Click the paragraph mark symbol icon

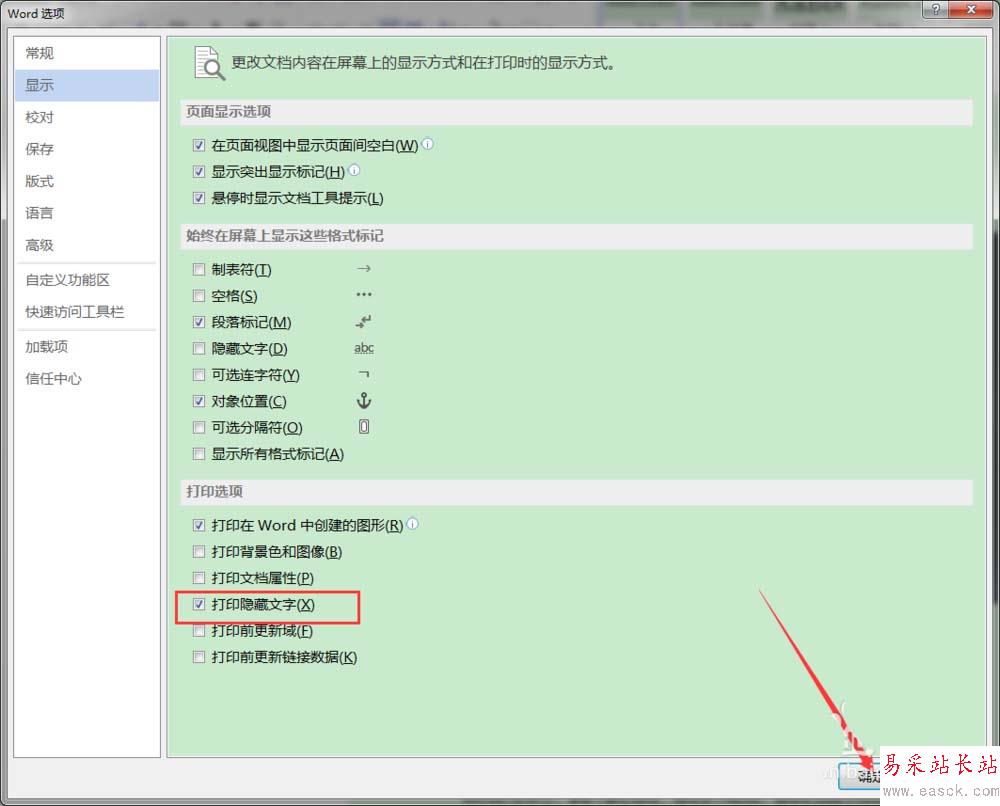[364, 321]
